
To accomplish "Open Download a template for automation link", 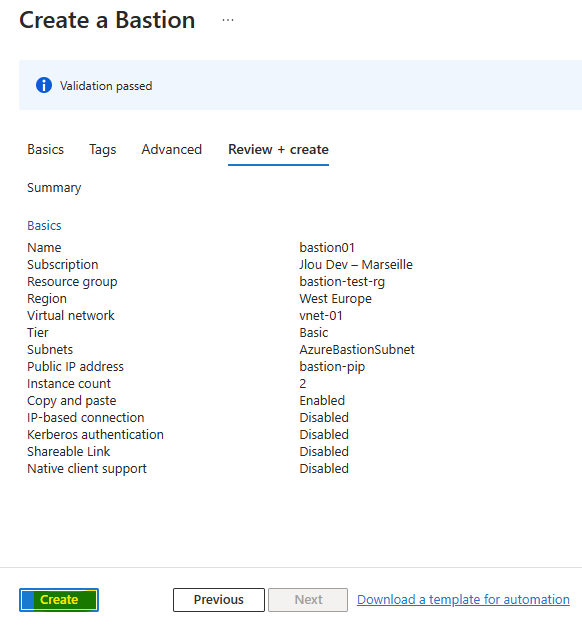I will (463, 599).
